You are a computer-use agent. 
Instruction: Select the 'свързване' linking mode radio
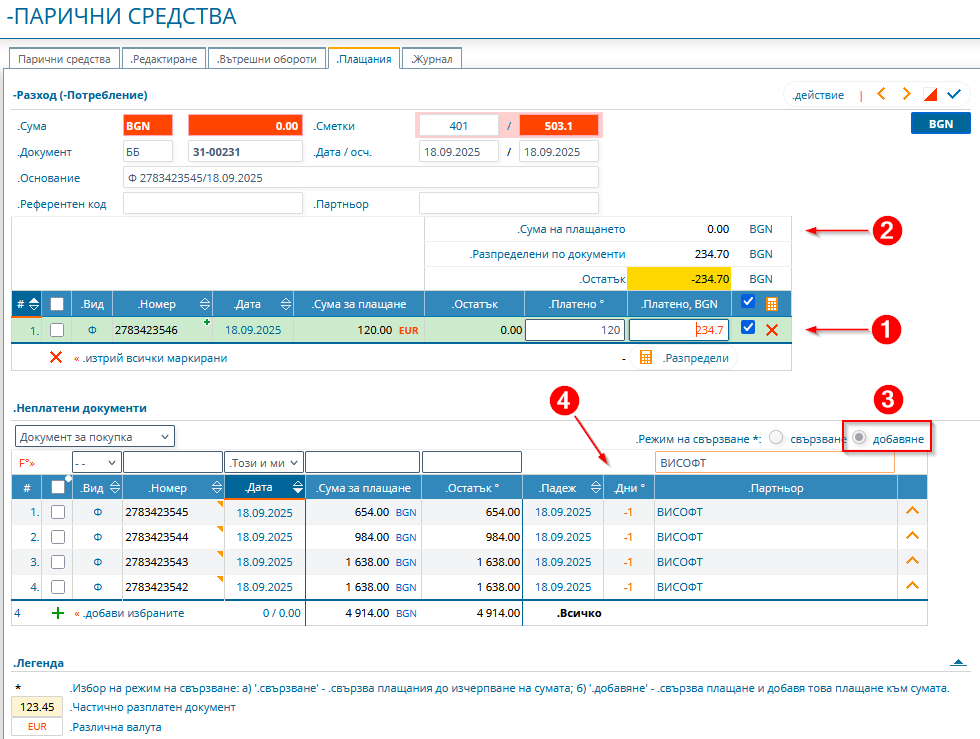pos(776,439)
